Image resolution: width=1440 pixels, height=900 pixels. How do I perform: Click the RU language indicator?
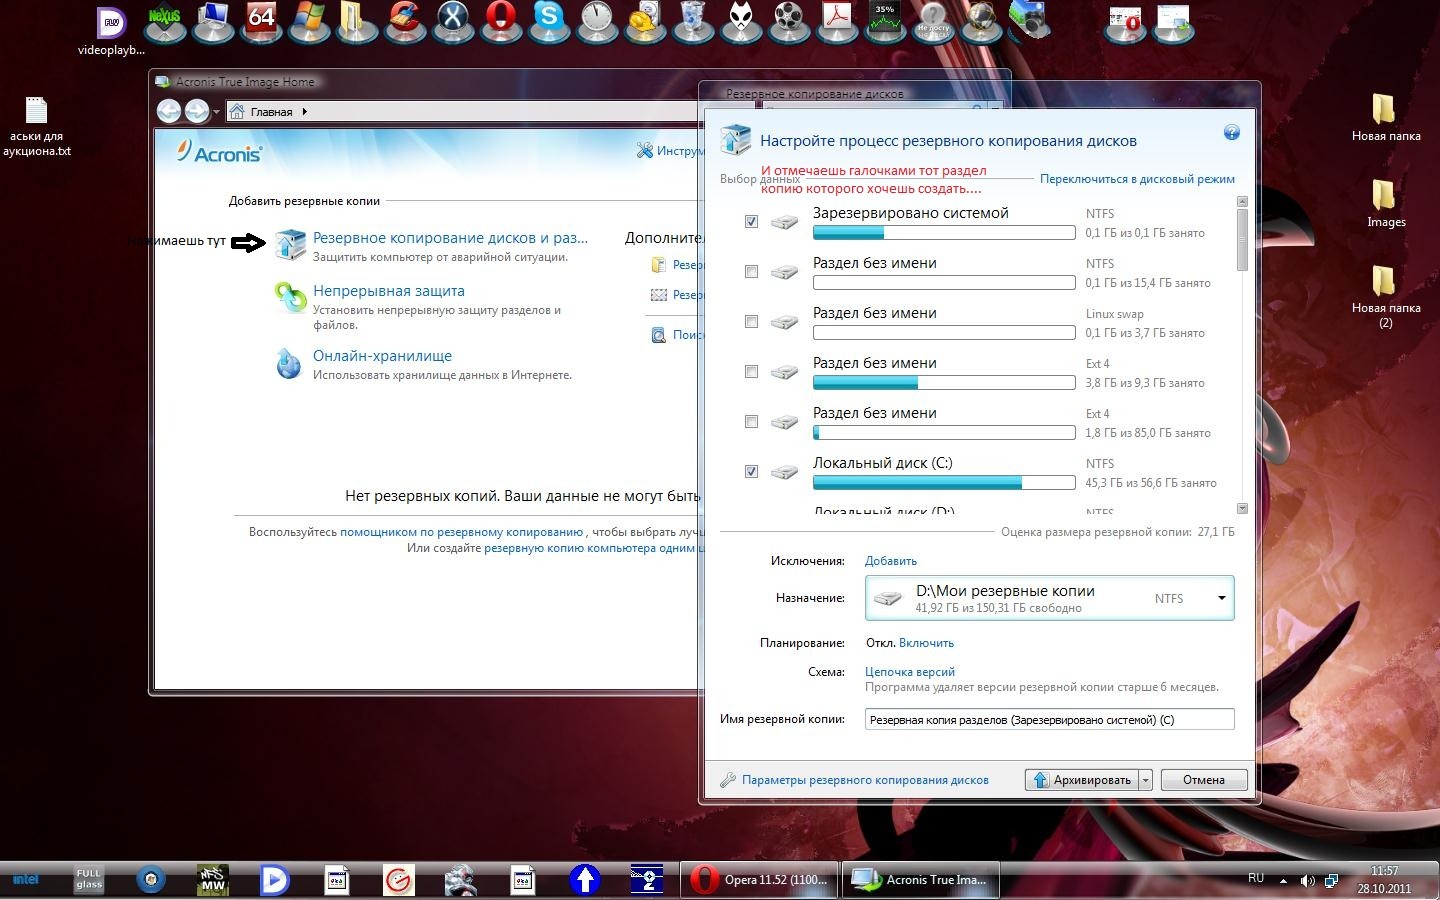coord(1256,878)
